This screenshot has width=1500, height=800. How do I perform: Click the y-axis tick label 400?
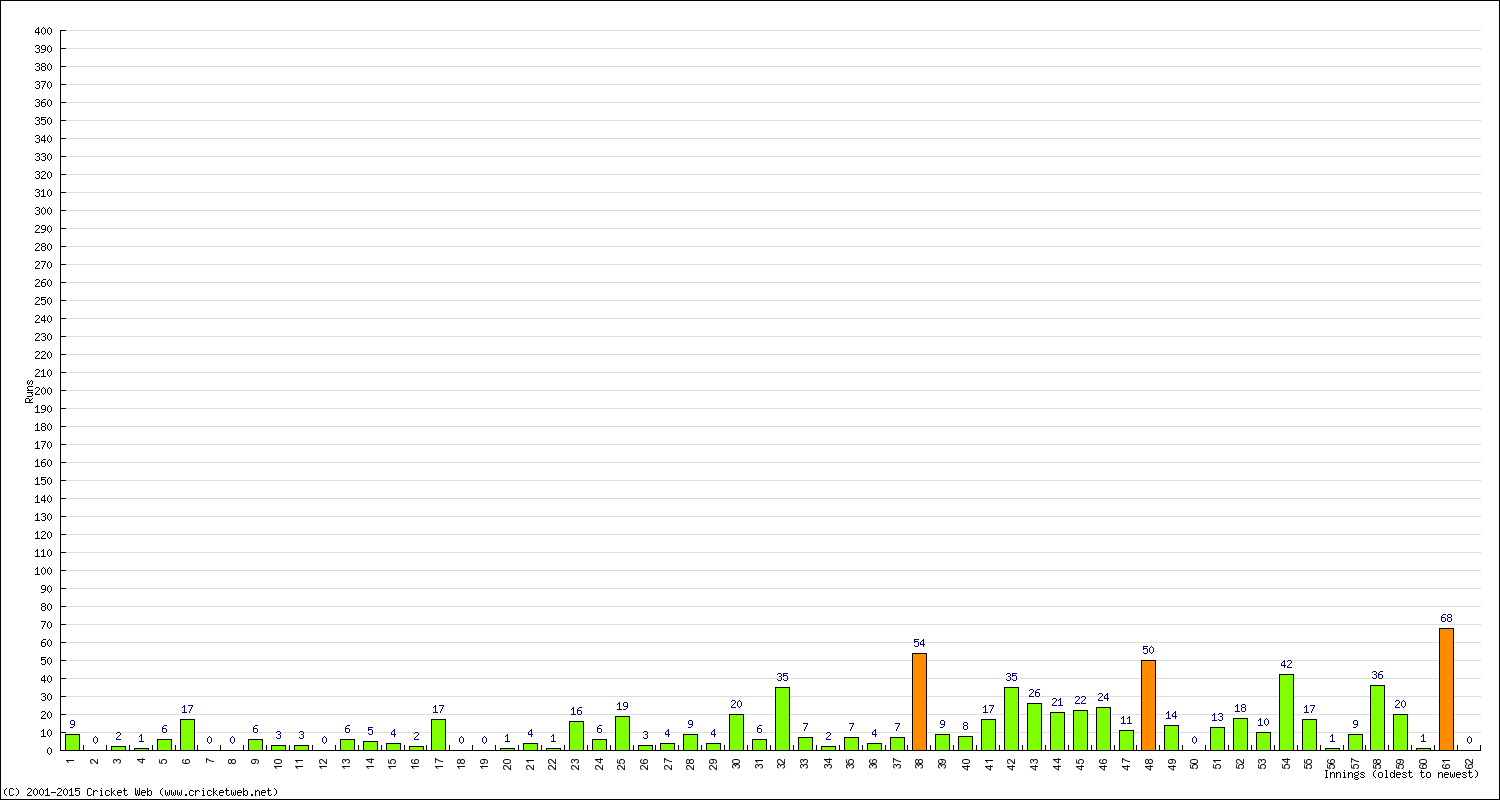pos(43,31)
